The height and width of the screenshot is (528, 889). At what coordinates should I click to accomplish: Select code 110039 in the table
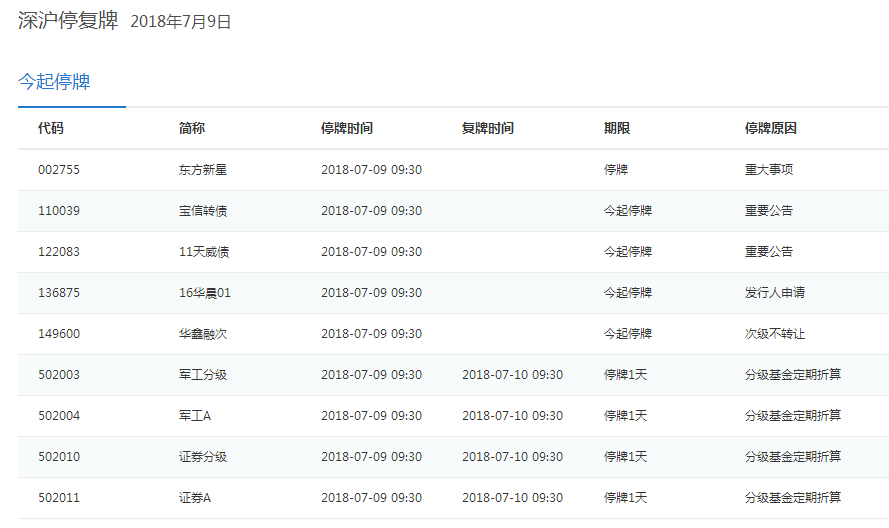pos(59,211)
